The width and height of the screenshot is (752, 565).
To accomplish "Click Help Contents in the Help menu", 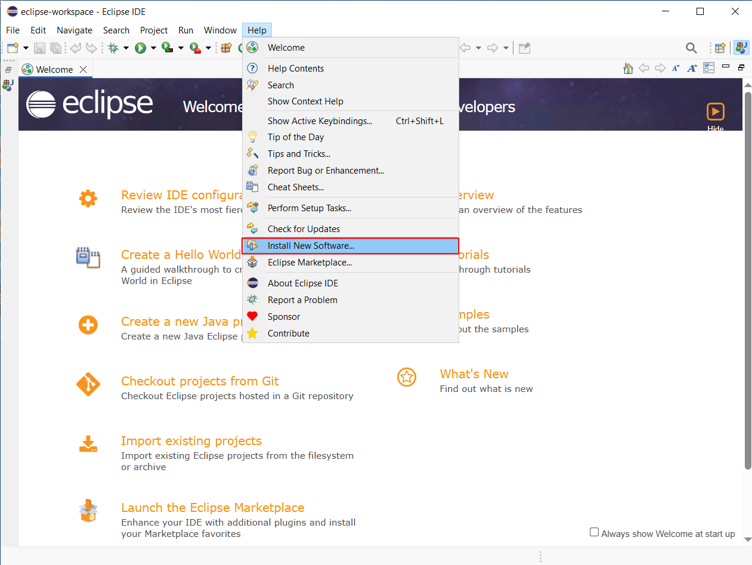I will tap(351, 69).
